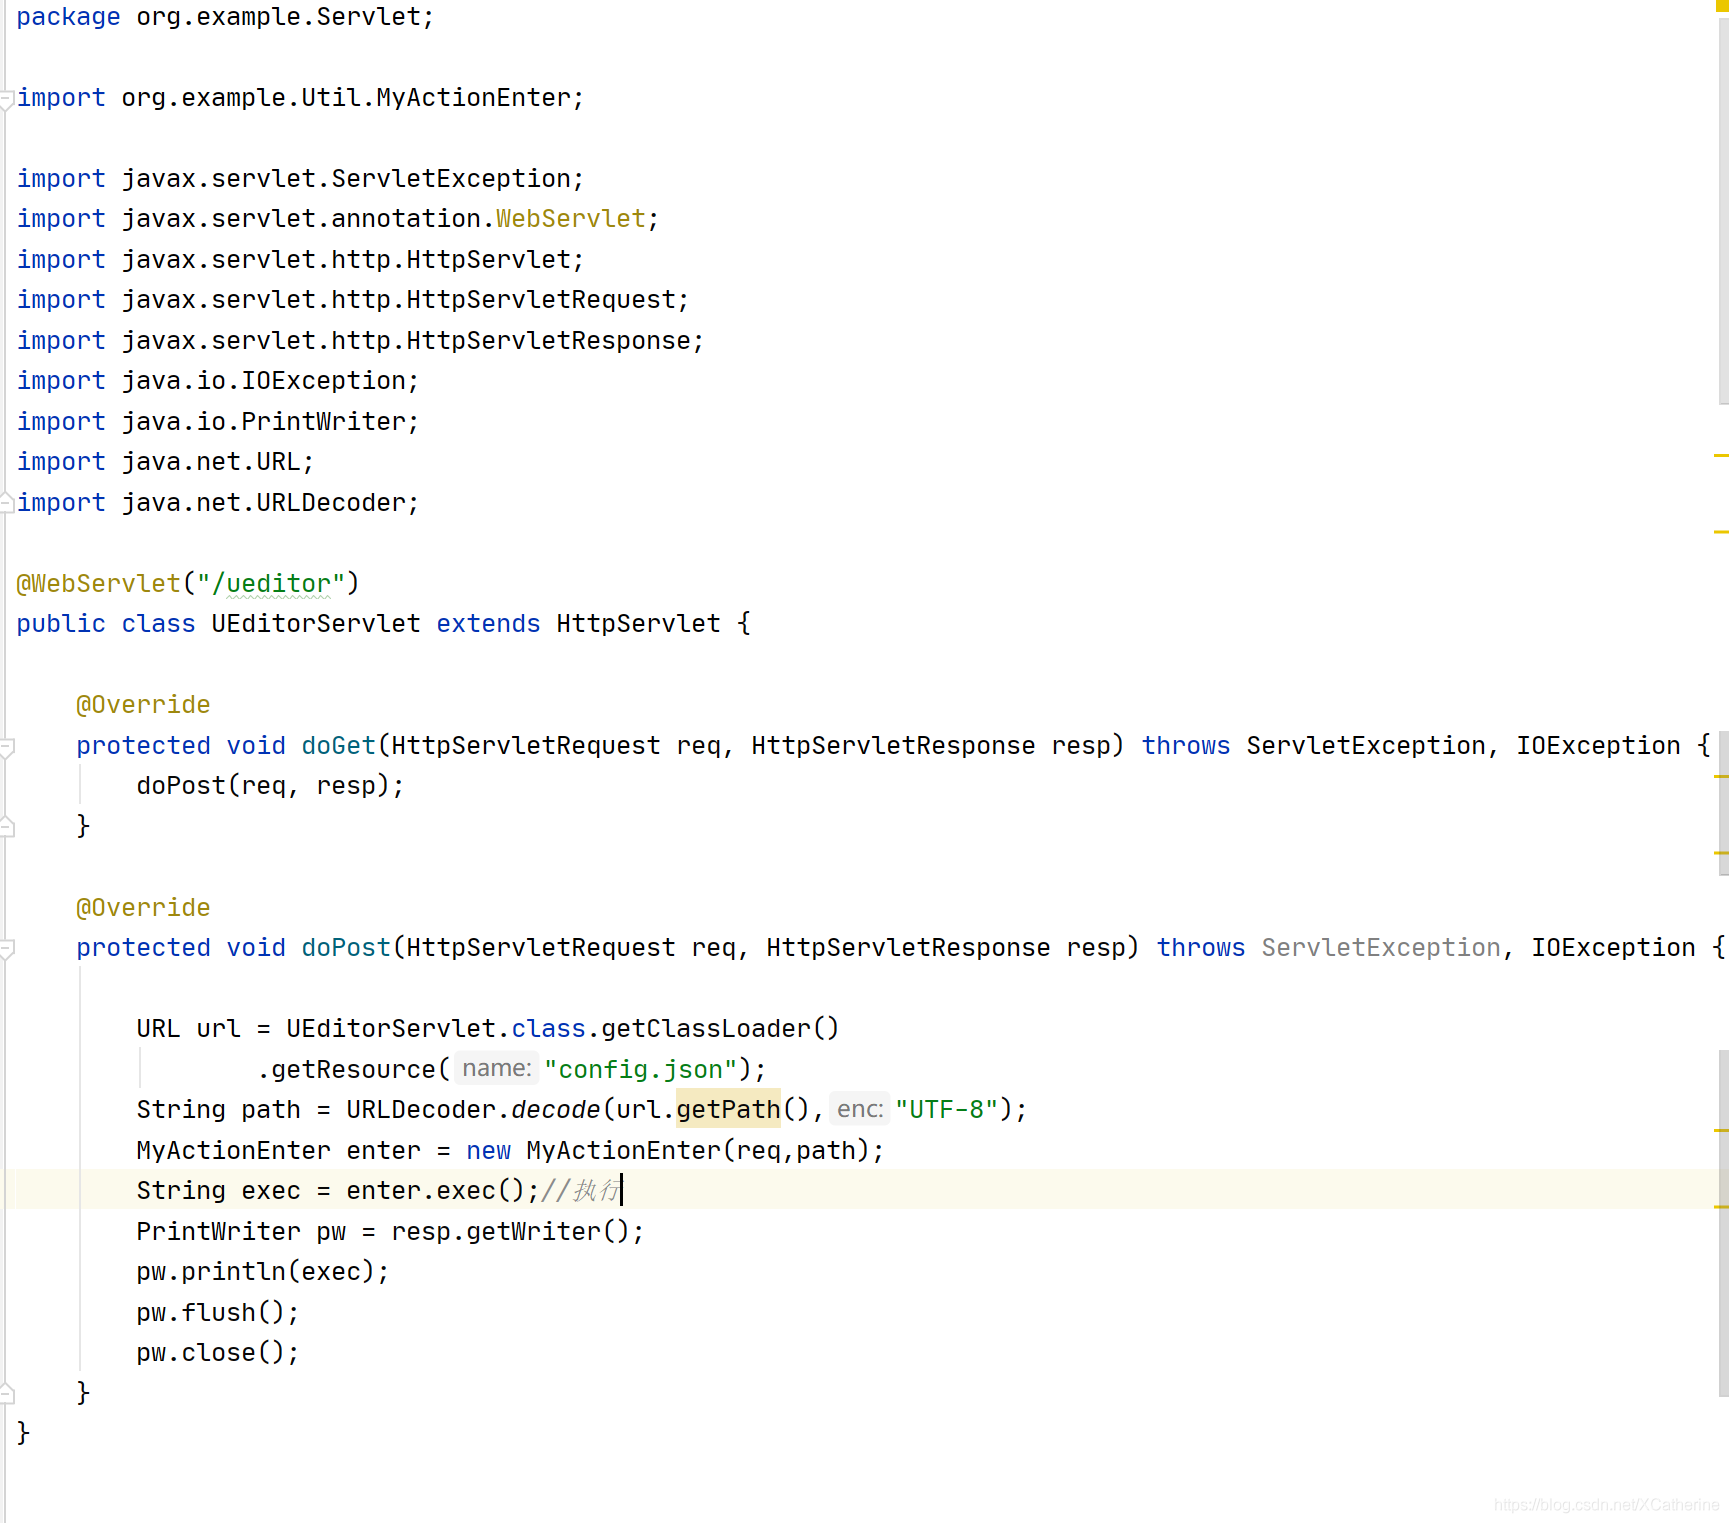Click warning stripe mark near URLDecoder import
The height and width of the screenshot is (1523, 1729).
coord(1721,532)
